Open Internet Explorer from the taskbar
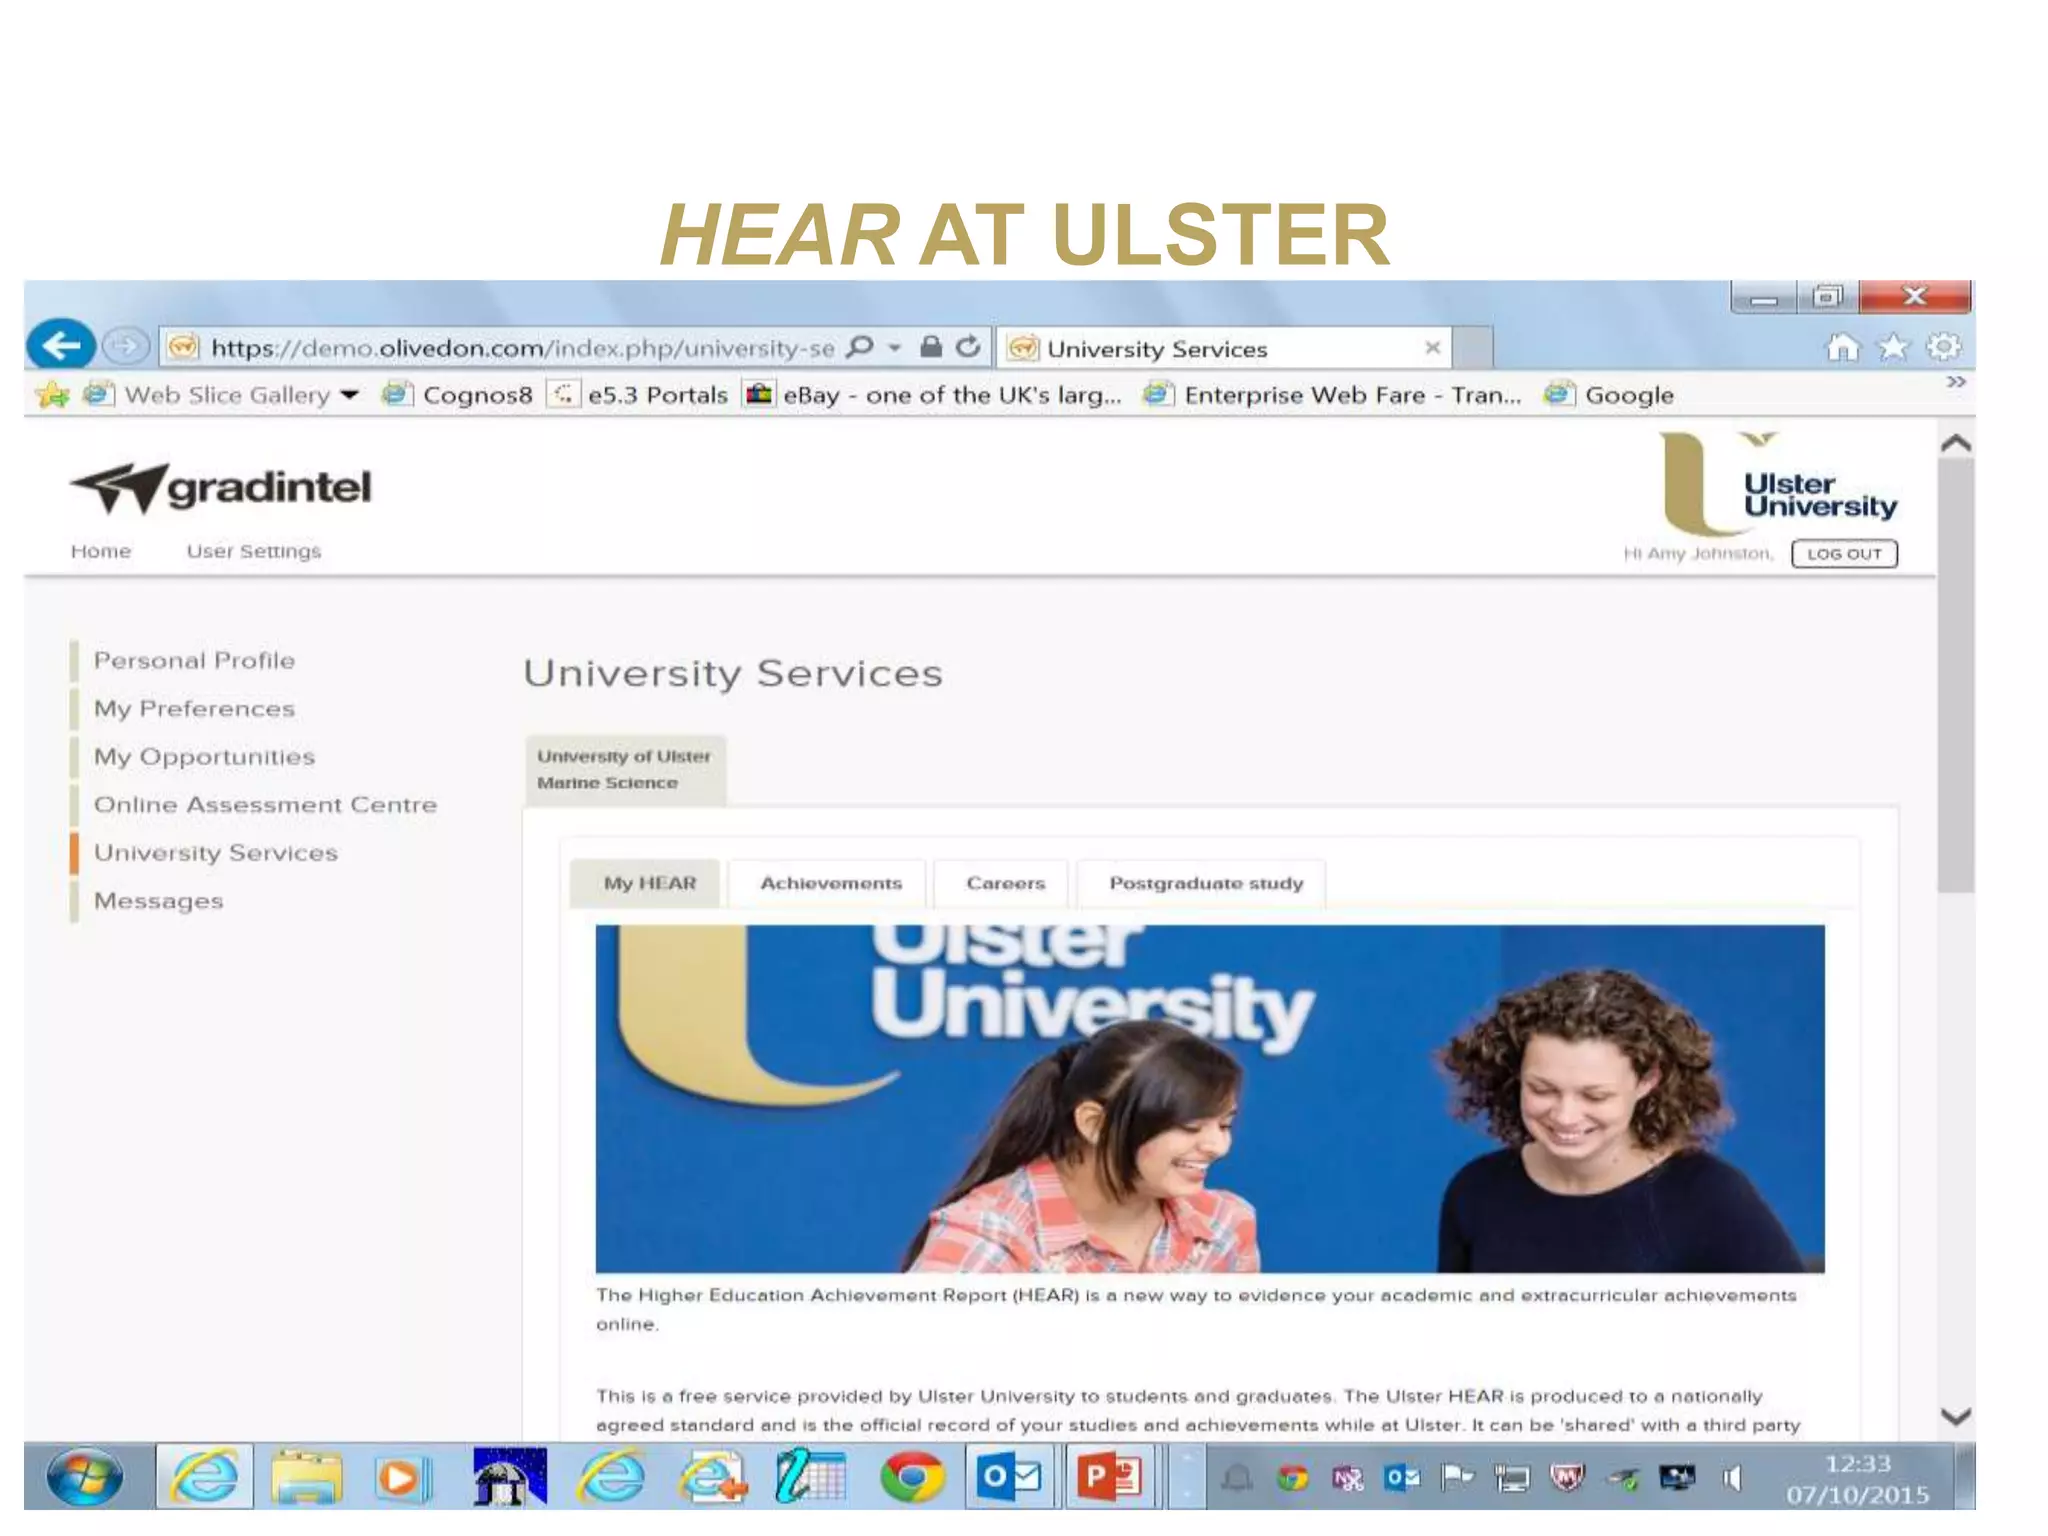The height and width of the screenshot is (1536, 2048). point(204,1476)
